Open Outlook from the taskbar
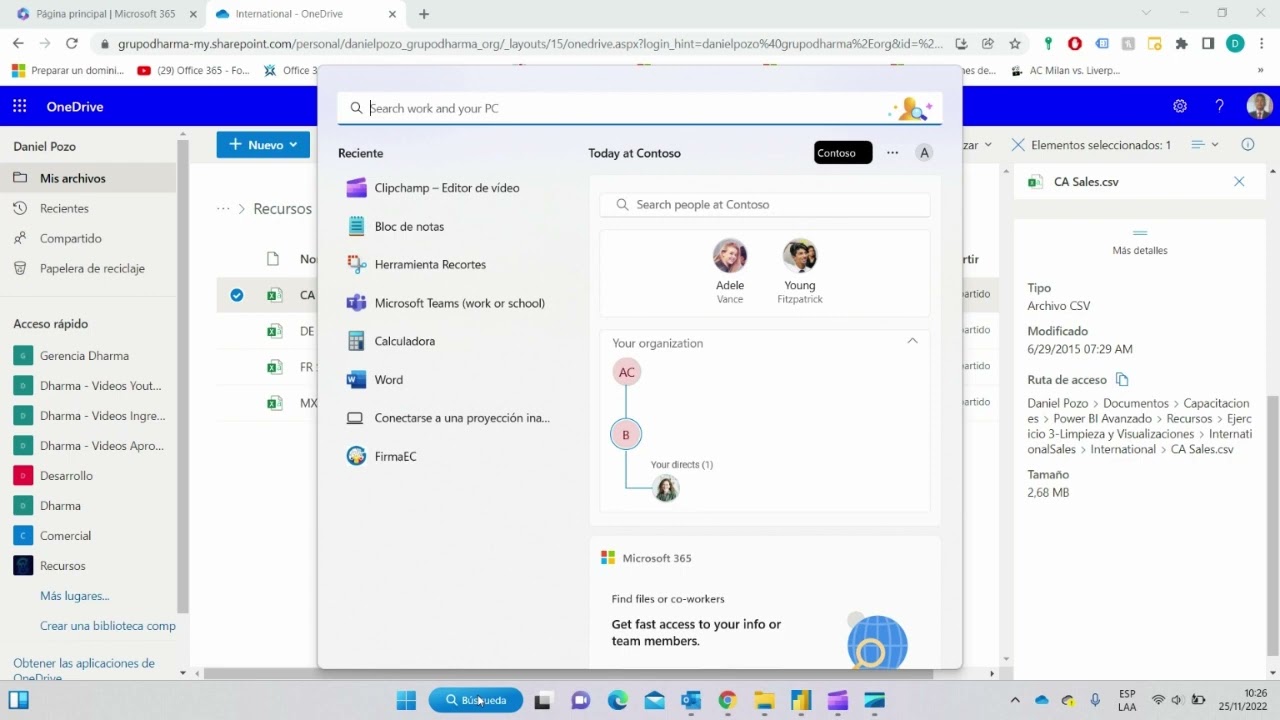Viewport: 1280px width, 720px height. 691,701
